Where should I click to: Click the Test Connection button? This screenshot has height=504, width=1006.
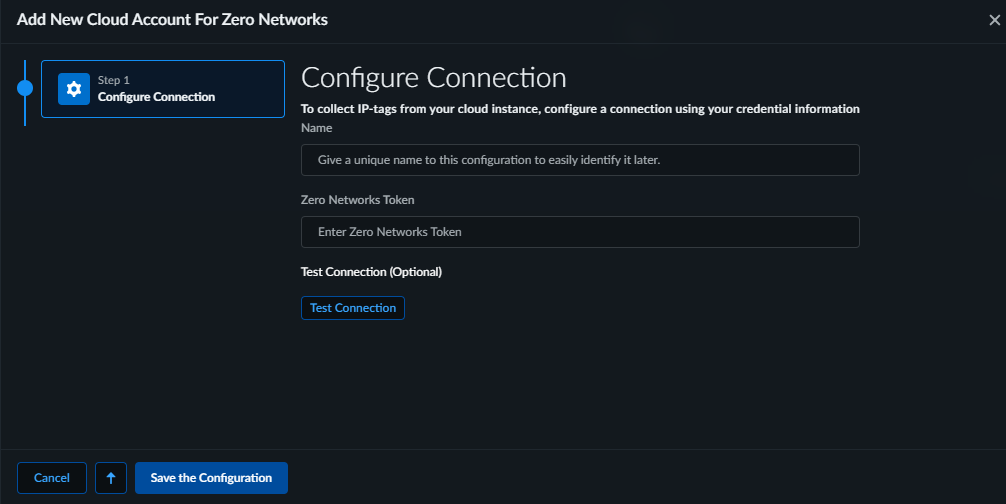(x=352, y=308)
